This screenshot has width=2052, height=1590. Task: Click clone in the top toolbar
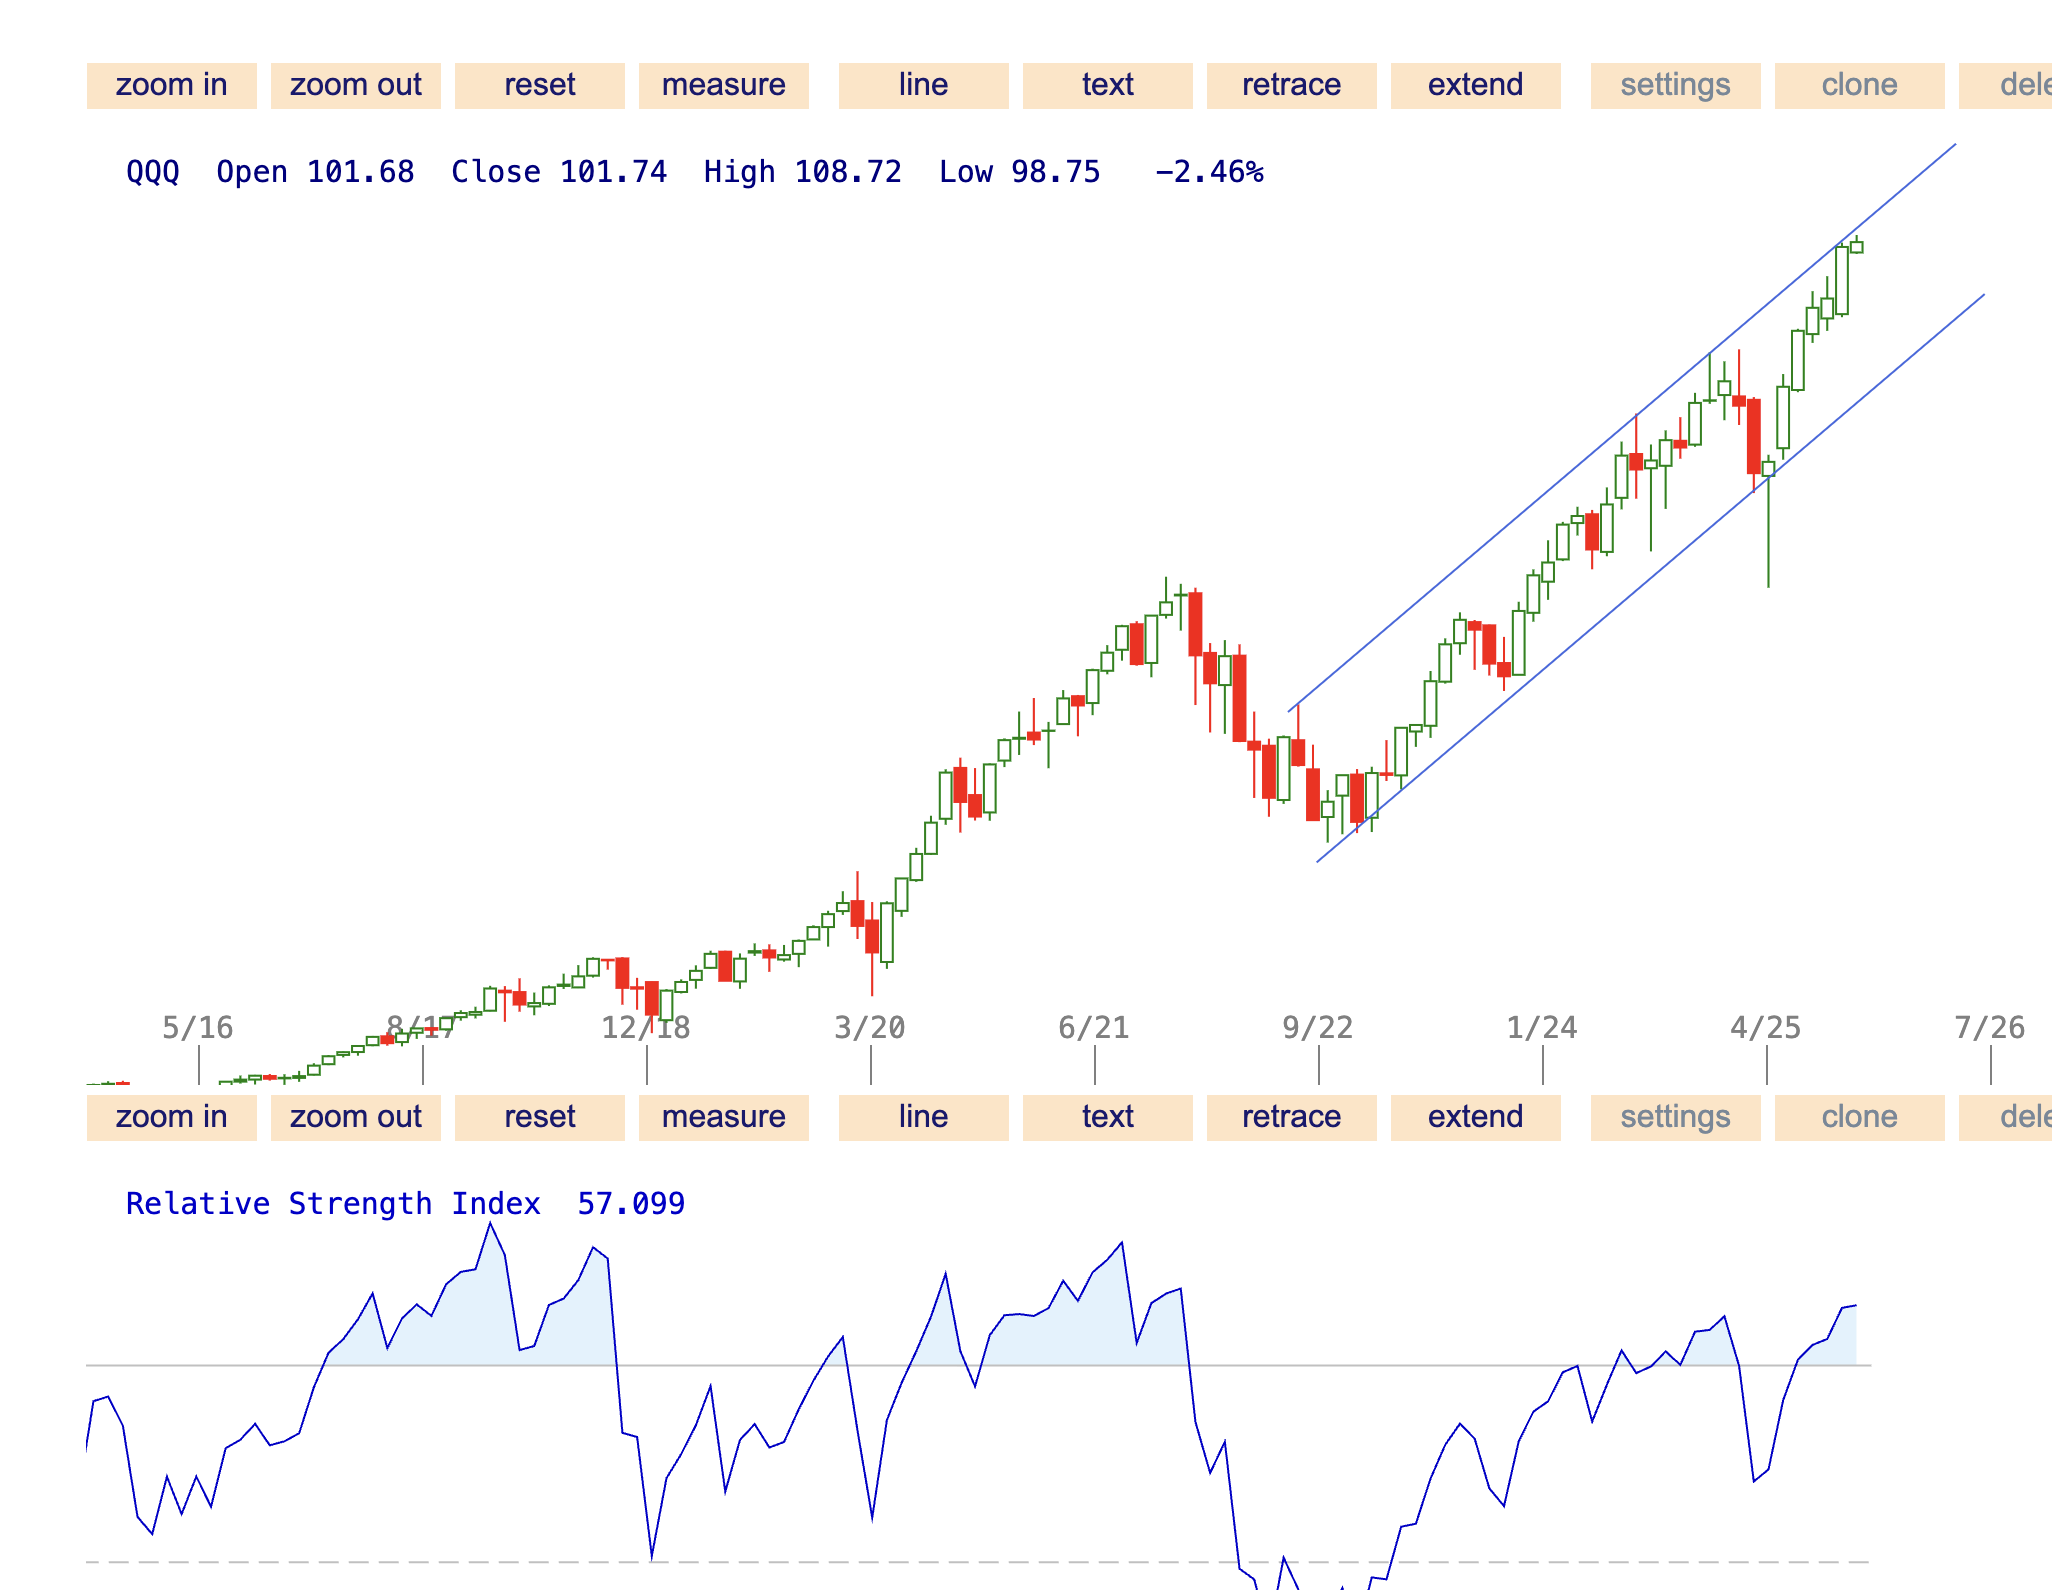pos(1859,85)
